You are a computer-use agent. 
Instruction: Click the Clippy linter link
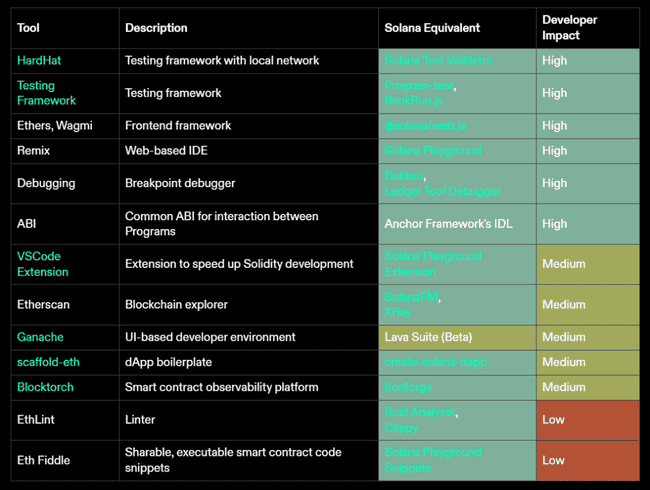coord(402,427)
